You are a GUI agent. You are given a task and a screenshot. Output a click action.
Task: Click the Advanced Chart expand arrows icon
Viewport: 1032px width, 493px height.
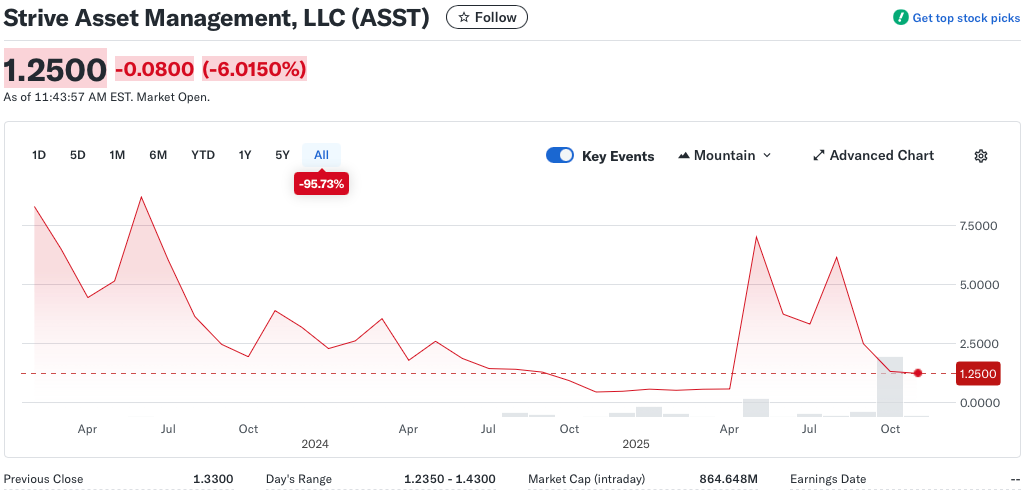click(818, 156)
